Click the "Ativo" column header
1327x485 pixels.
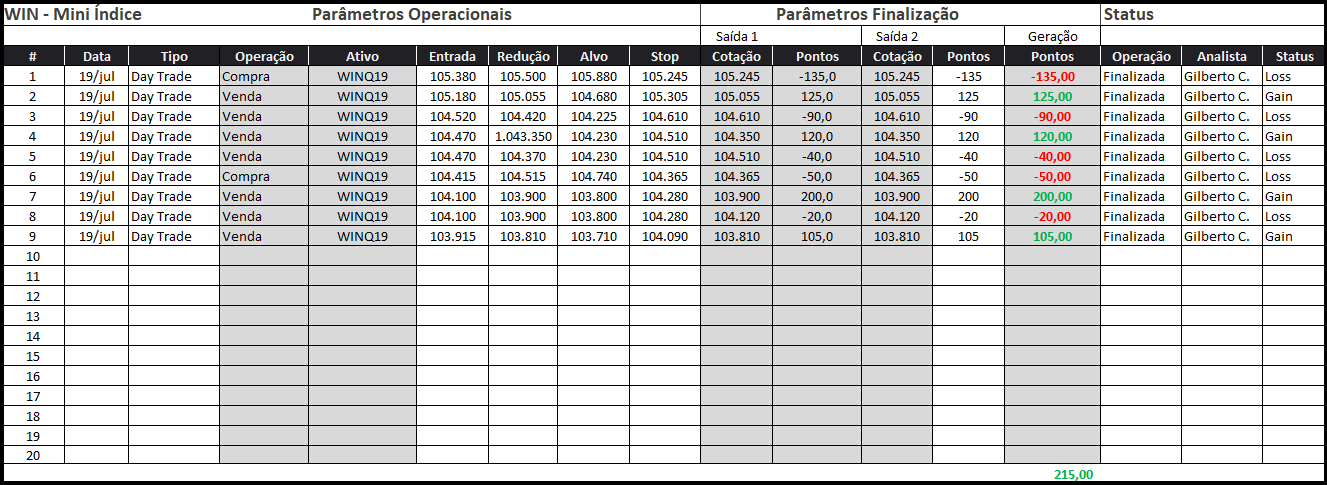[362, 57]
